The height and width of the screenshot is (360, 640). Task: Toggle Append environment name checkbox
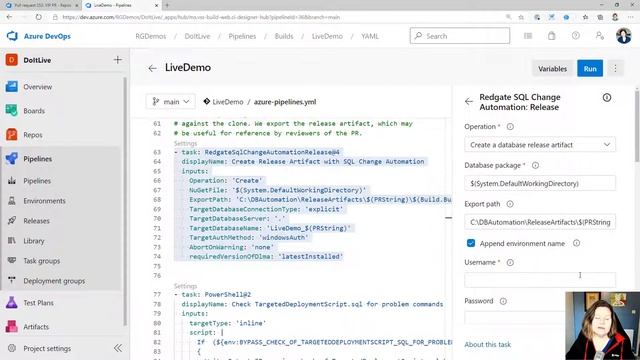tap(471, 243)
